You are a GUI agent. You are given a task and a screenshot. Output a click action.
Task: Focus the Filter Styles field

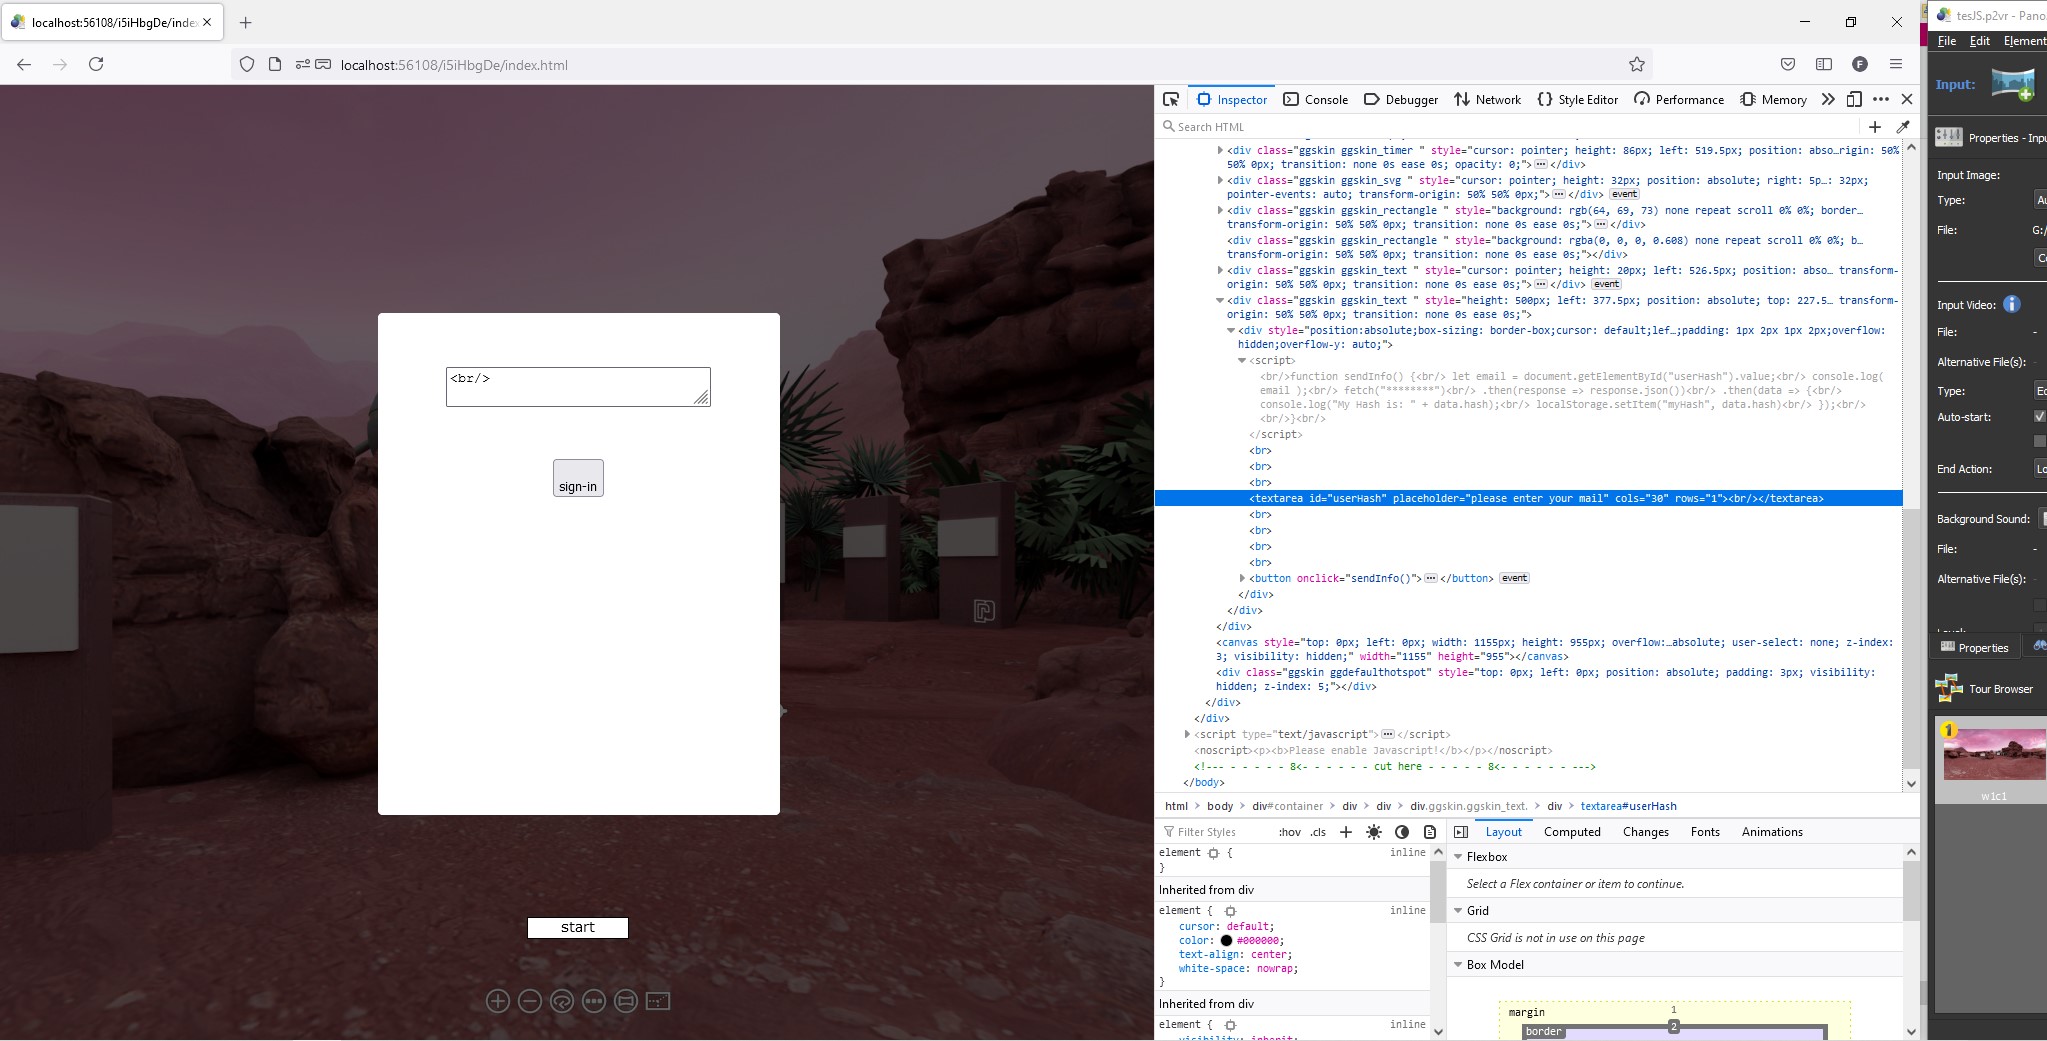pos(1213,832)
